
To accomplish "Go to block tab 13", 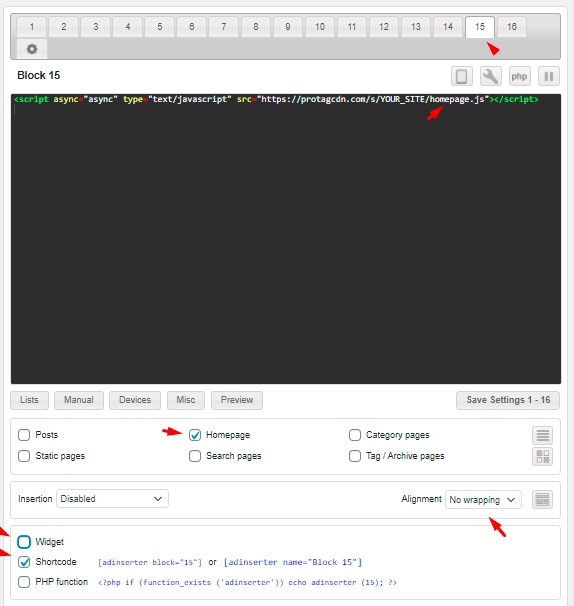I will pyautogui.click(x=416, y=27).
